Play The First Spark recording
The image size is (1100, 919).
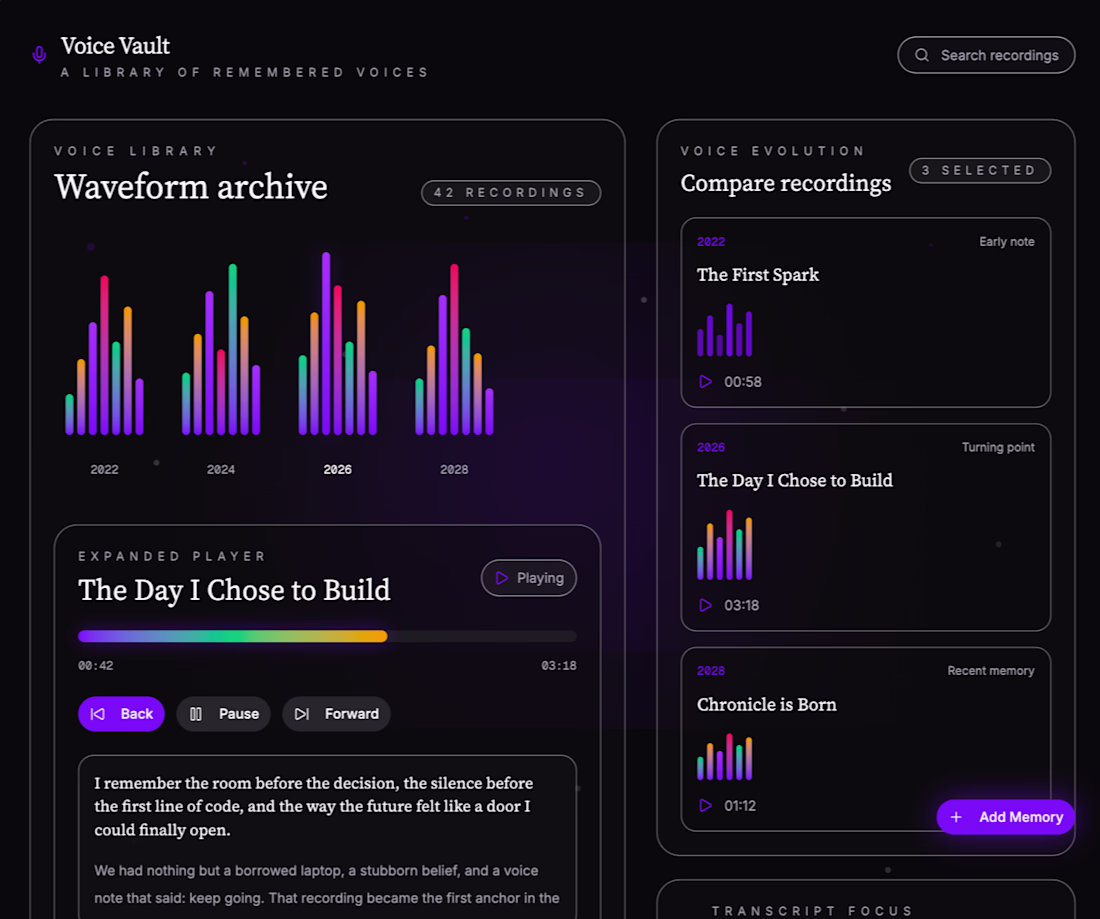click(x=706, y=382)
